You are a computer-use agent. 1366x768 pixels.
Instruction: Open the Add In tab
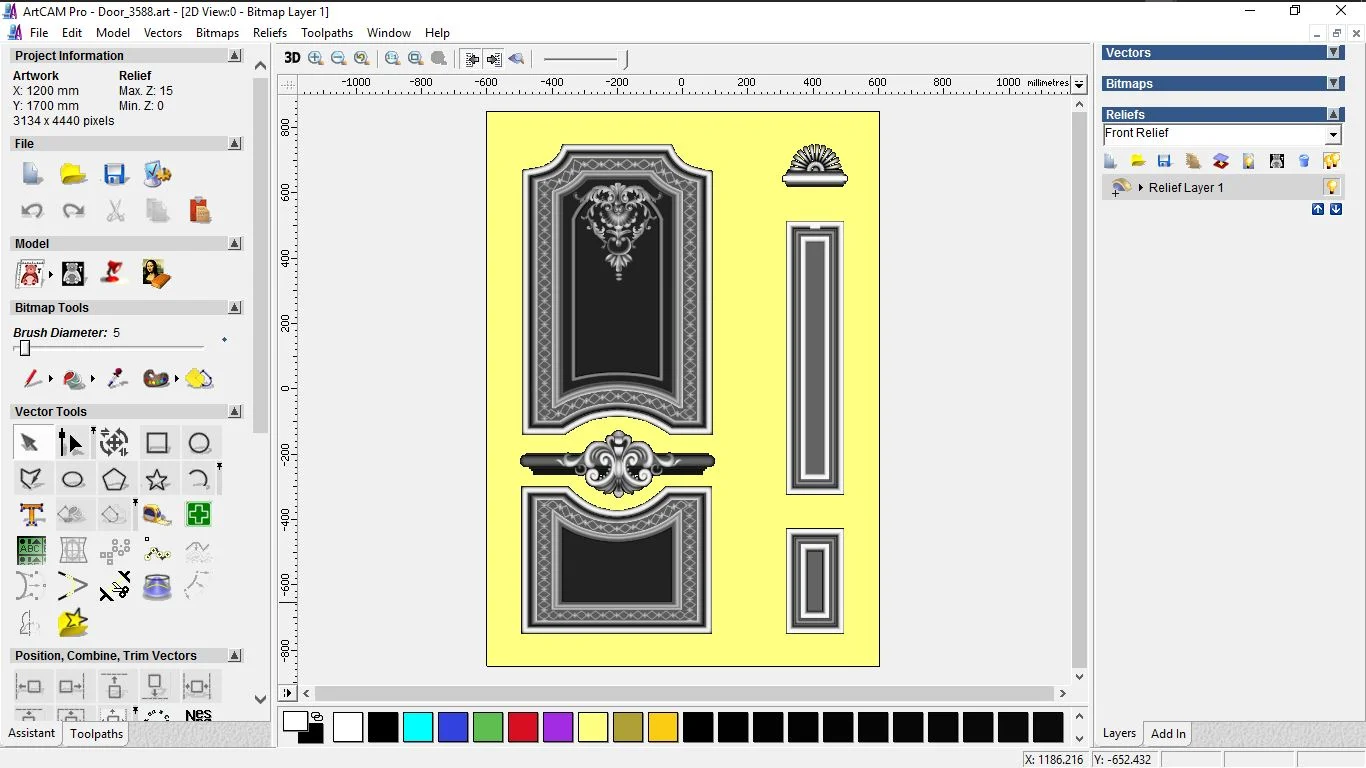[1168, 734]
